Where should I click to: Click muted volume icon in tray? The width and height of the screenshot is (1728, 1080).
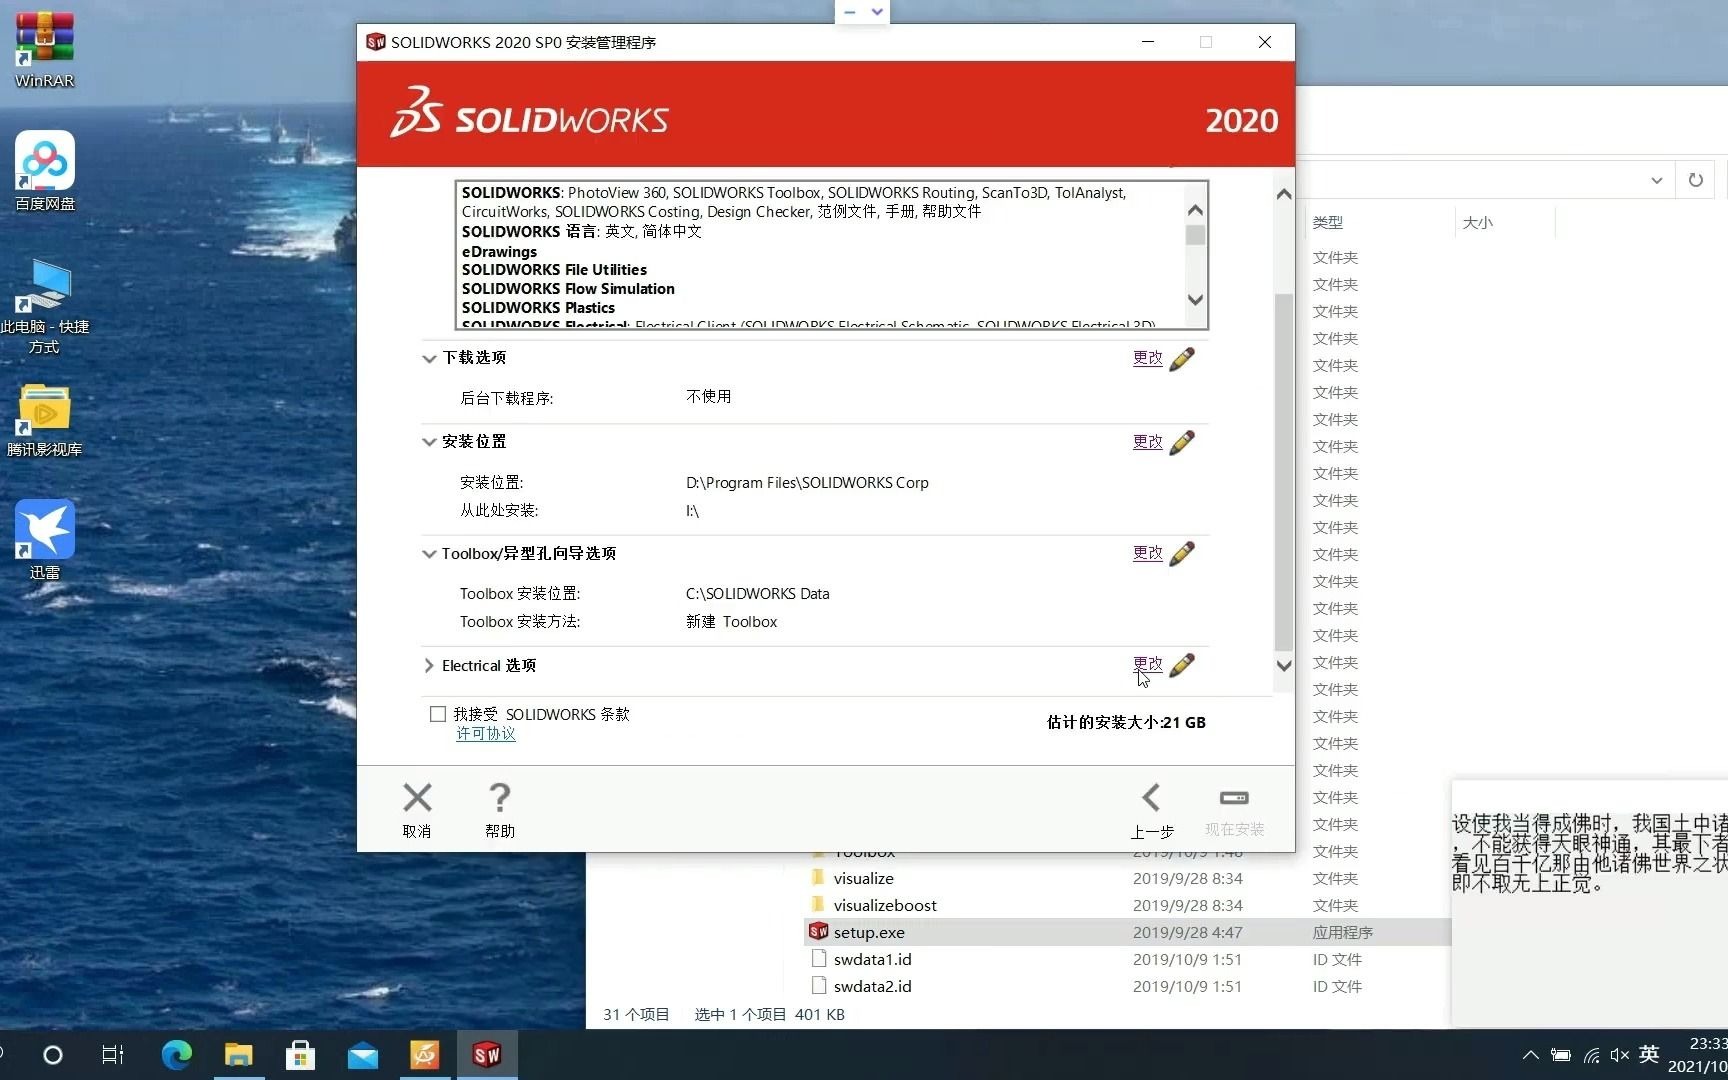[1620, 1055]
